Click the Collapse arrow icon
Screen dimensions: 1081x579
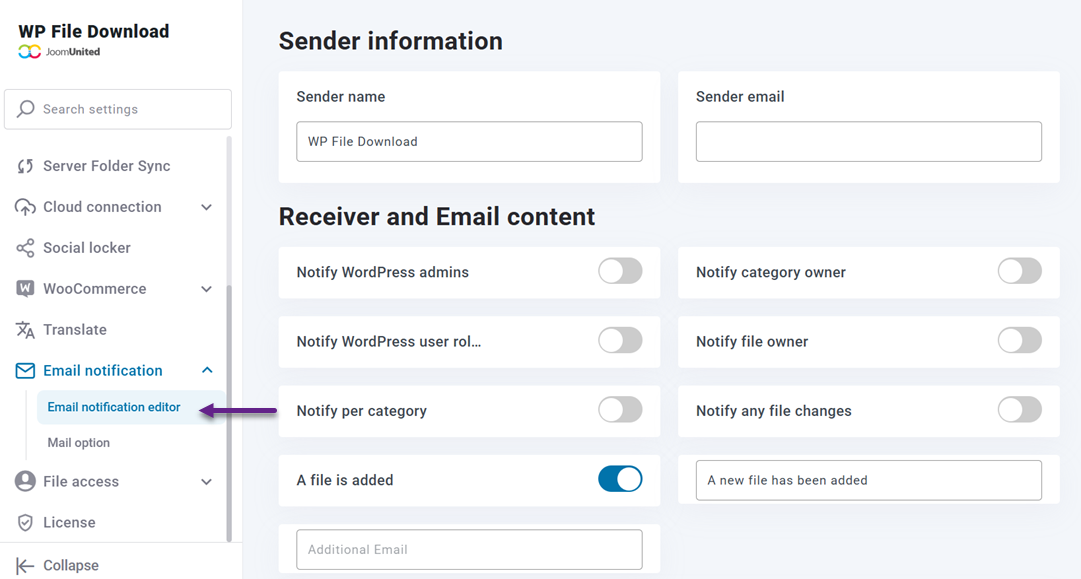[x=25, y=566]
